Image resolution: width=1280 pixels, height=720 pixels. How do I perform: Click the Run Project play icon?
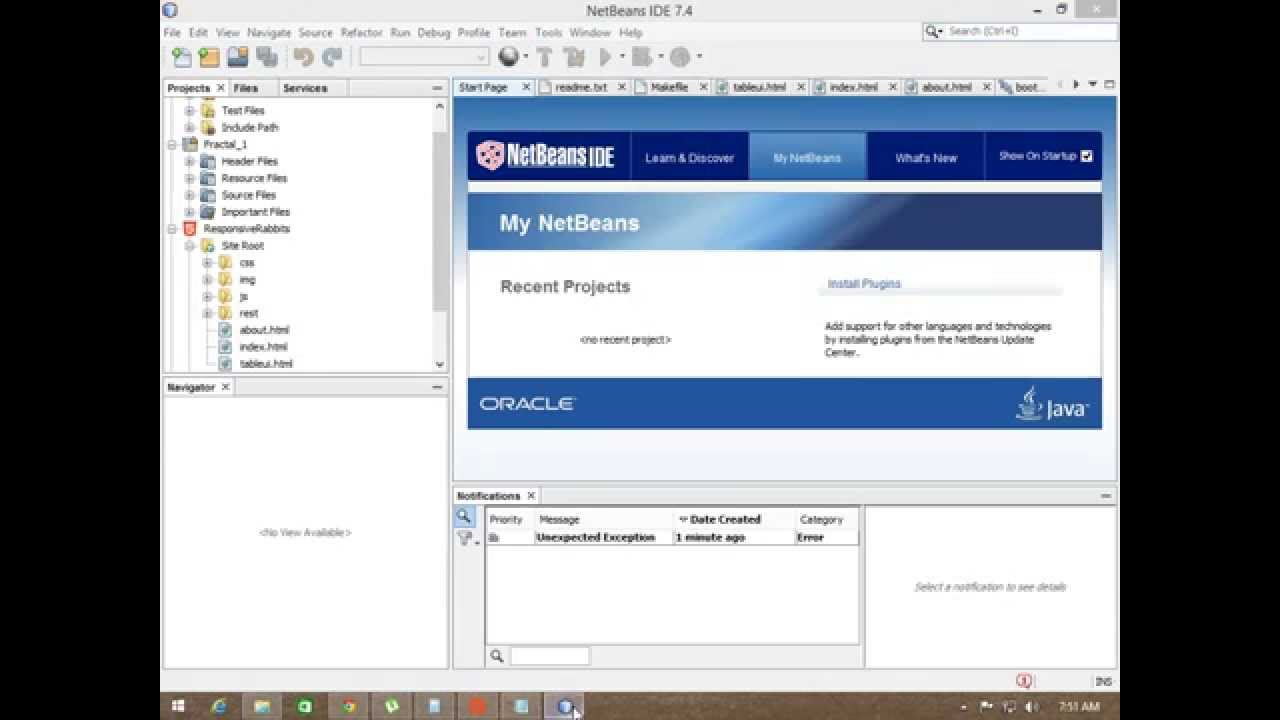pos(605,57)
